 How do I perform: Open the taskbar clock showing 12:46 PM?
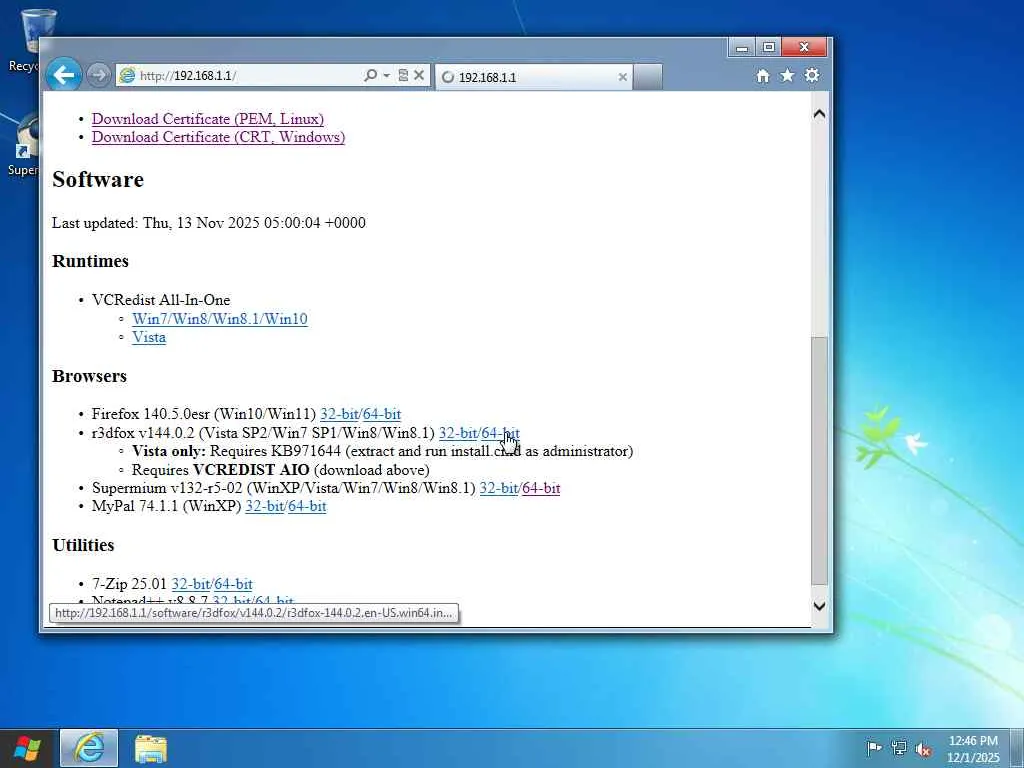(x=973, y=749)
